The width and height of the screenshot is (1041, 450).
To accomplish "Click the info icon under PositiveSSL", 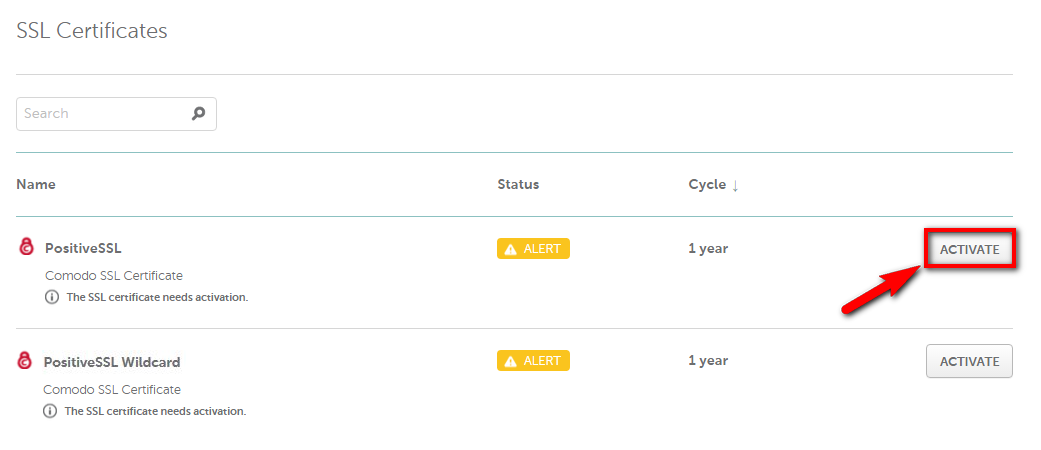I will [x=52, y=297].
